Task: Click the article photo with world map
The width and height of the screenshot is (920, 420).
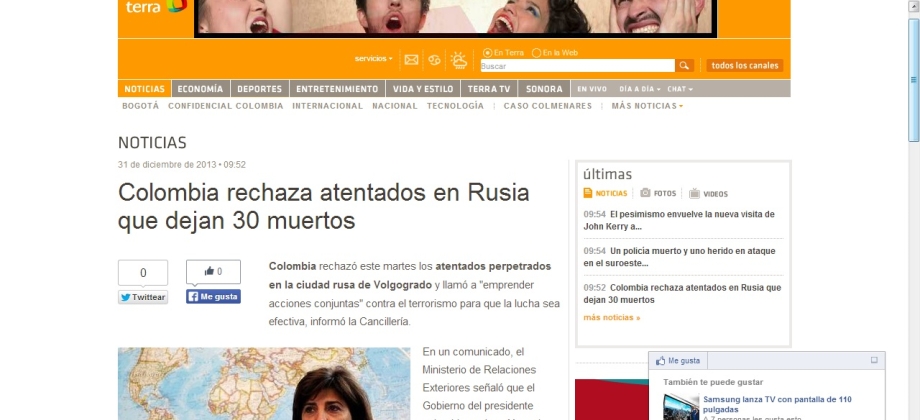Action: point(264,384)
